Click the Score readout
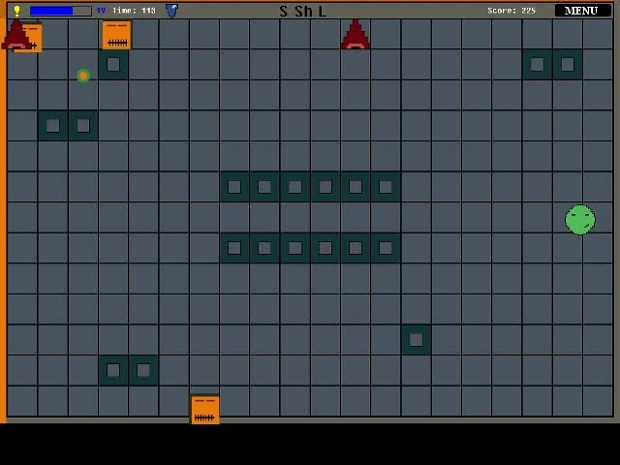This screenshot has width=620, height=465. click(511, 11)
